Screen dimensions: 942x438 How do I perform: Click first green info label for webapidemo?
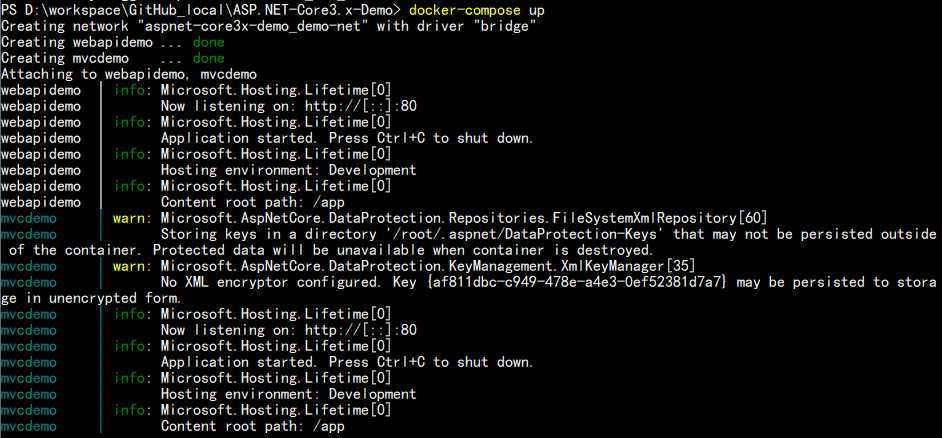129,90
